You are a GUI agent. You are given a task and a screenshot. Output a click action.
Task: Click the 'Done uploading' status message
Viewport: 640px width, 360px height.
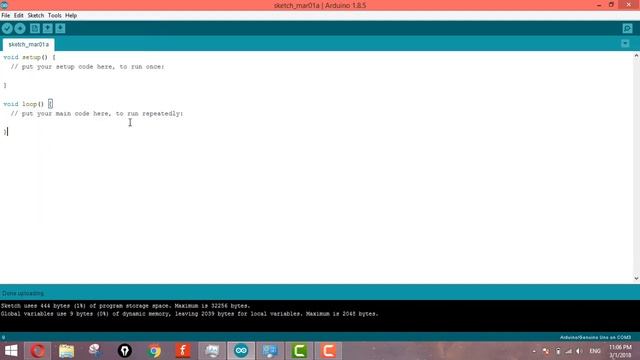(23, 293)
